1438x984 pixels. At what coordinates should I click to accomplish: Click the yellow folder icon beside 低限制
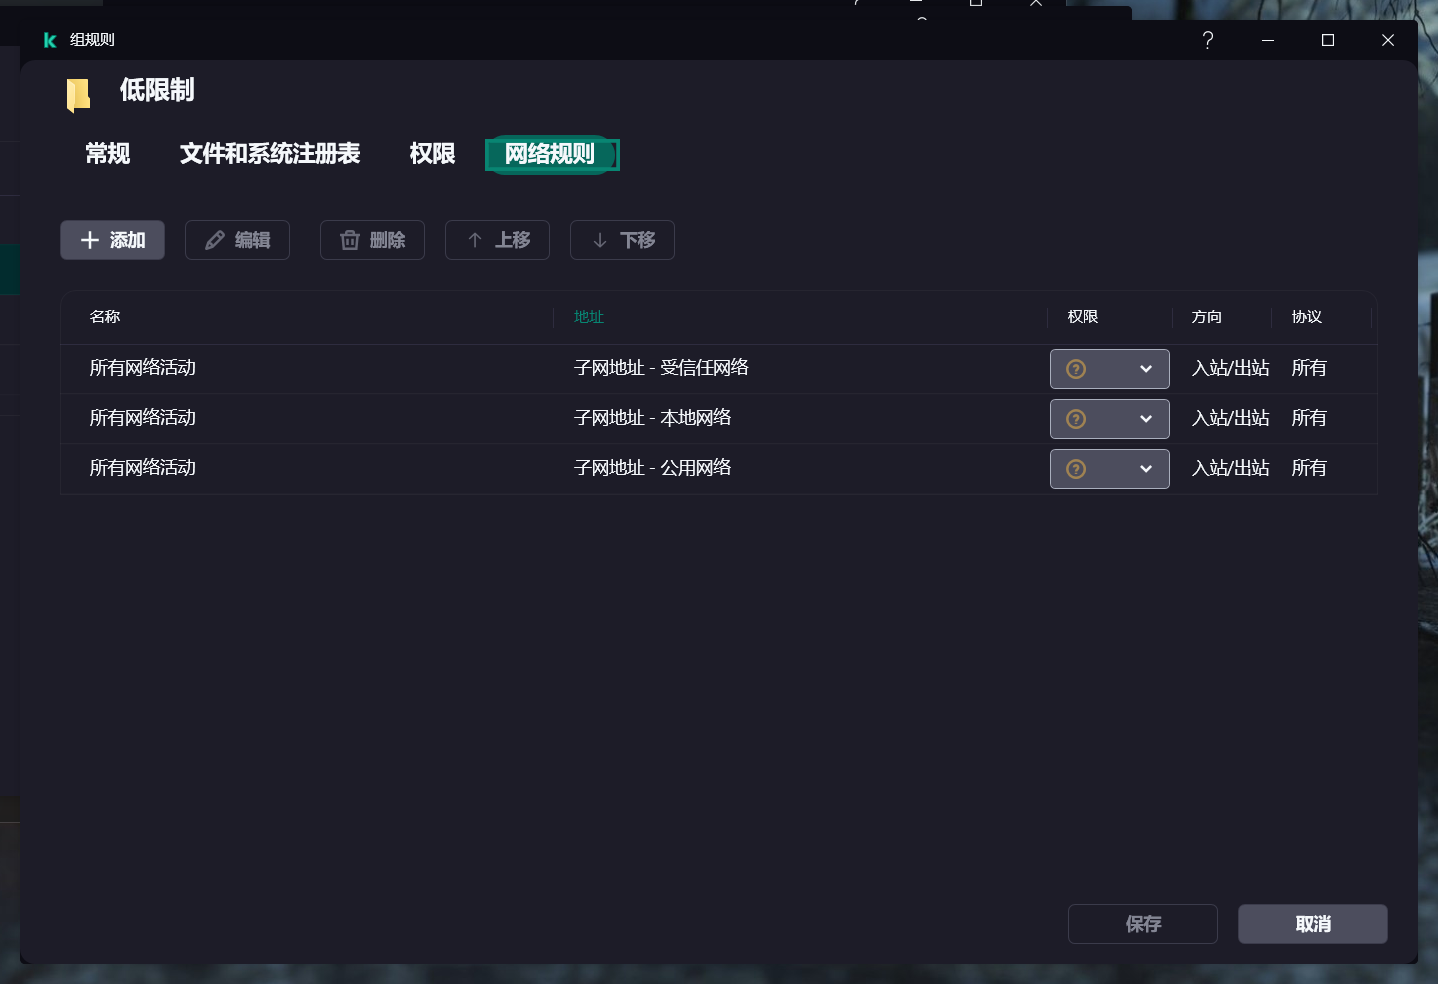pyautogui.click(x=78, y=92)
